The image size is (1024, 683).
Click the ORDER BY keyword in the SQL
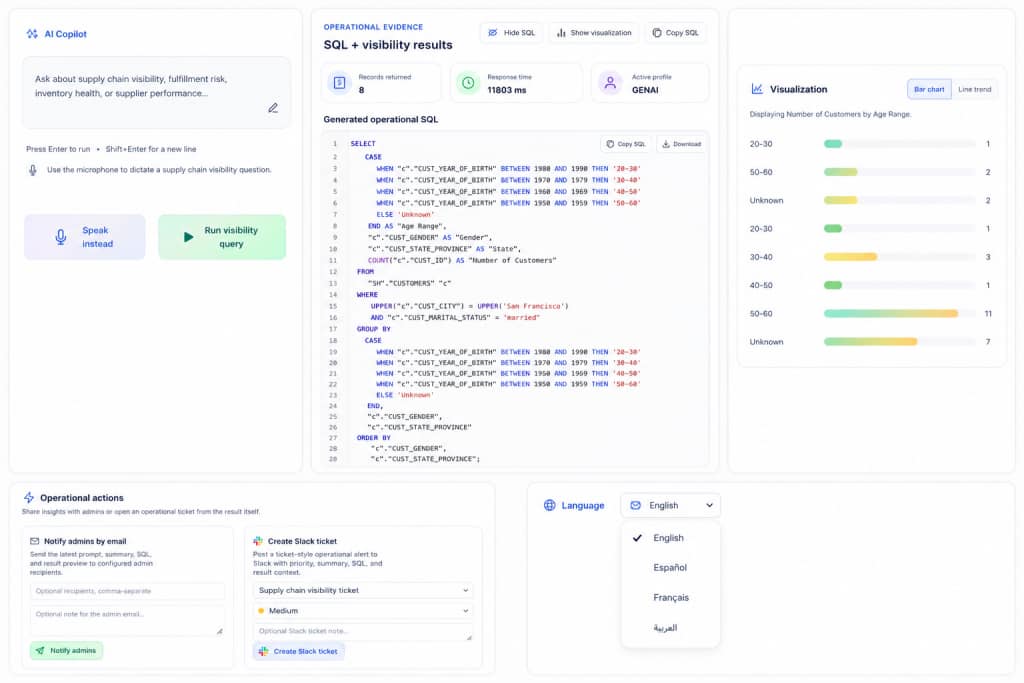pos(374,438)
